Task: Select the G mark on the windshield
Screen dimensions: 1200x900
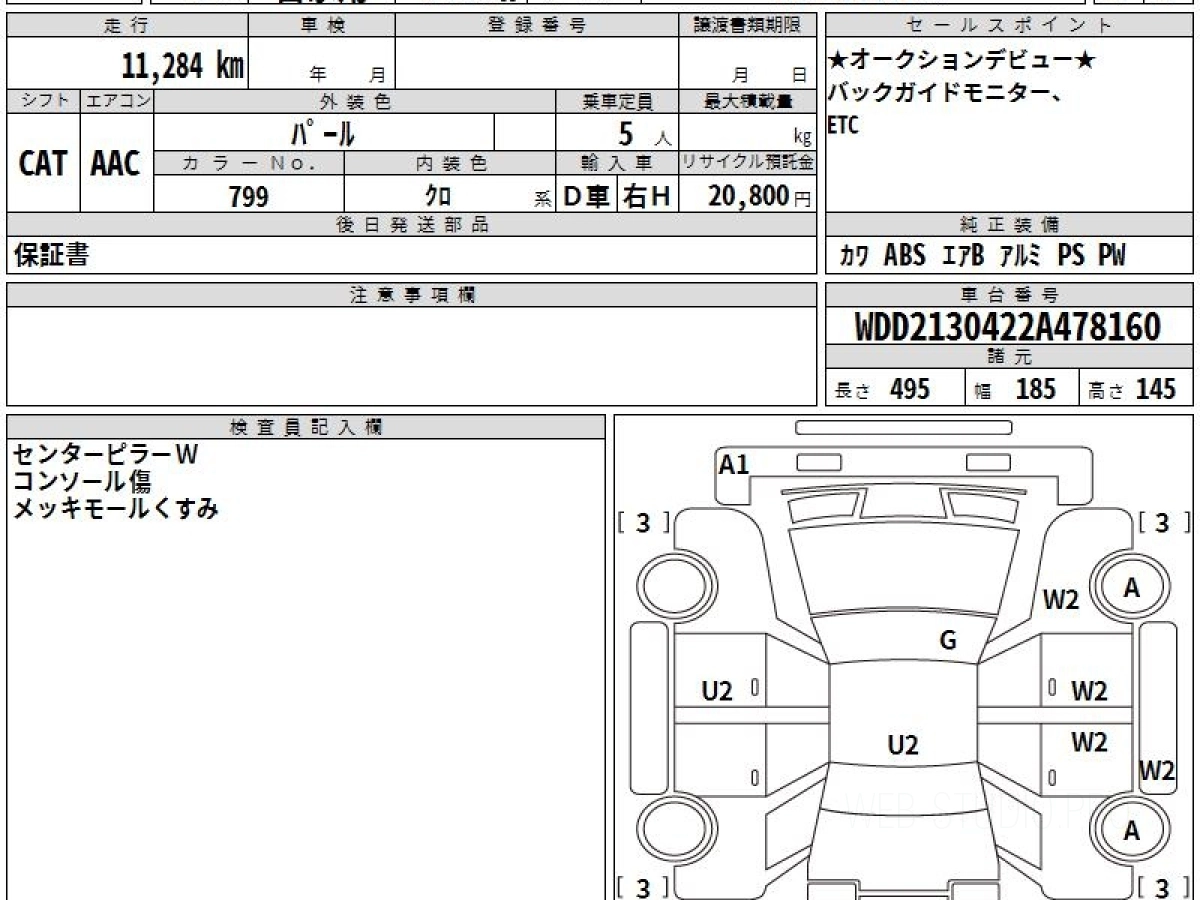Action: (x=948, y=641)
